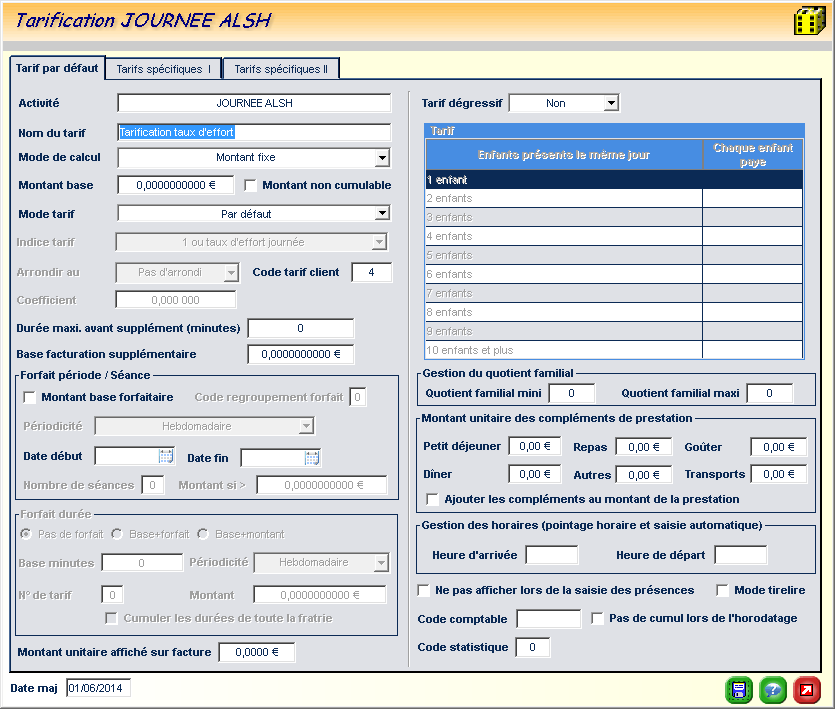Select the '1 enfant' row in Tarif table
The image size is (835, 709).
click(563, 180)
